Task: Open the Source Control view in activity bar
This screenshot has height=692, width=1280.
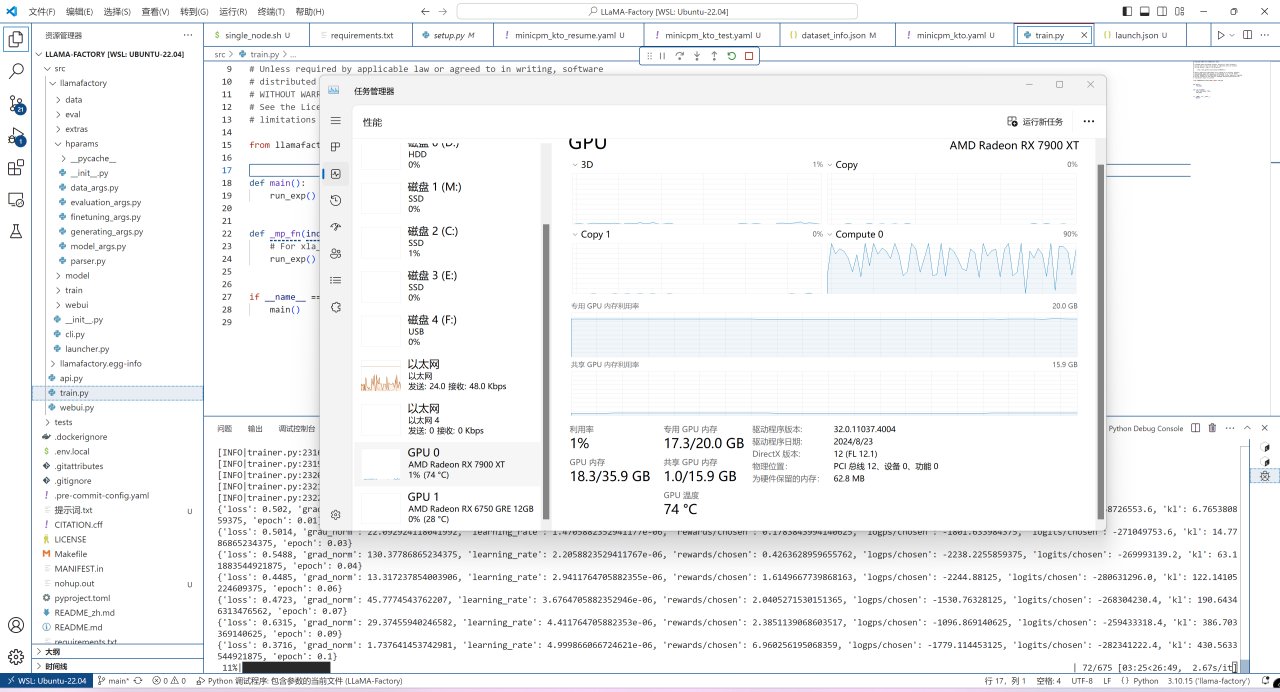Action: 16,103
